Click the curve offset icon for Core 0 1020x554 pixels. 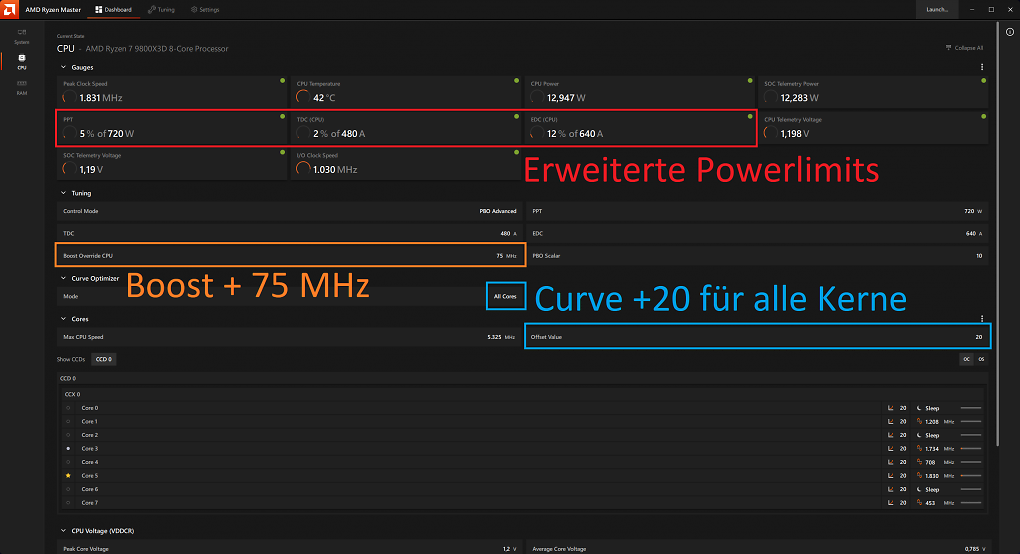click(x=891, y=408)
